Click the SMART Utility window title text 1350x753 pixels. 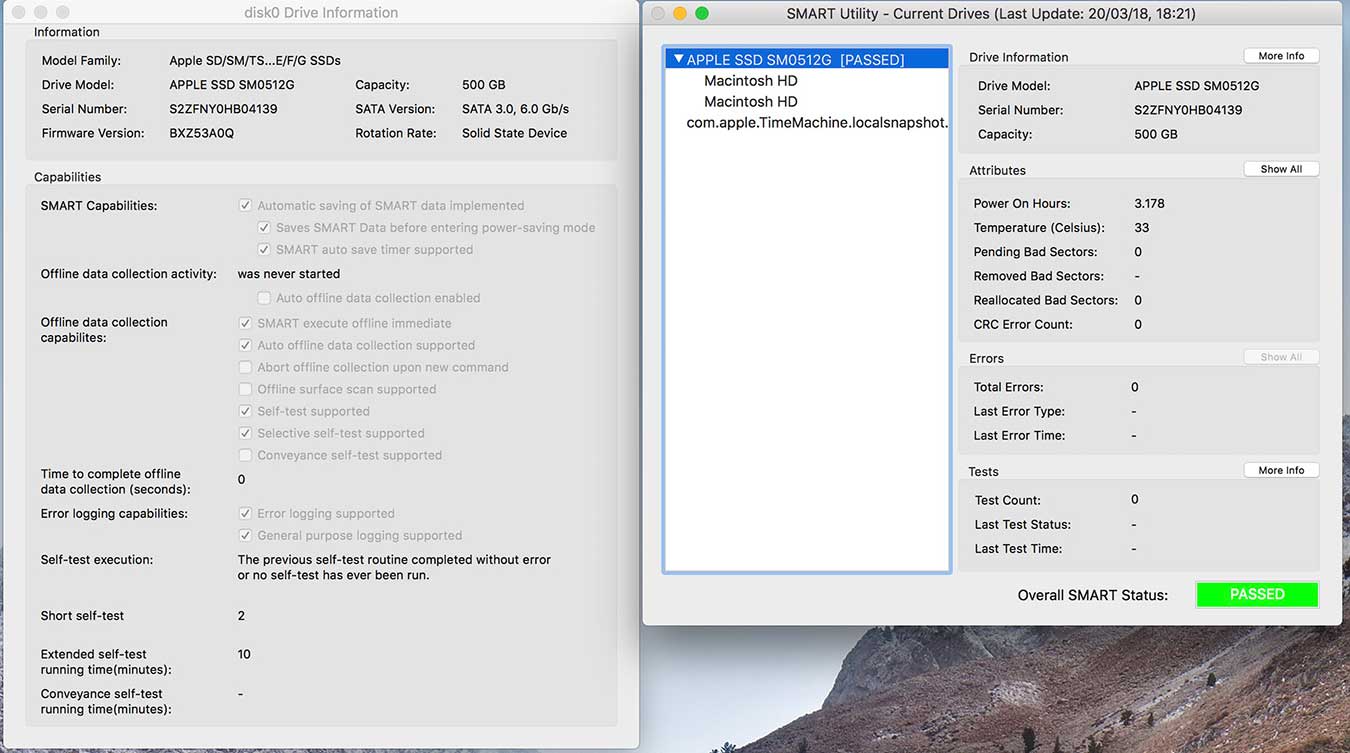pos(991,14)
